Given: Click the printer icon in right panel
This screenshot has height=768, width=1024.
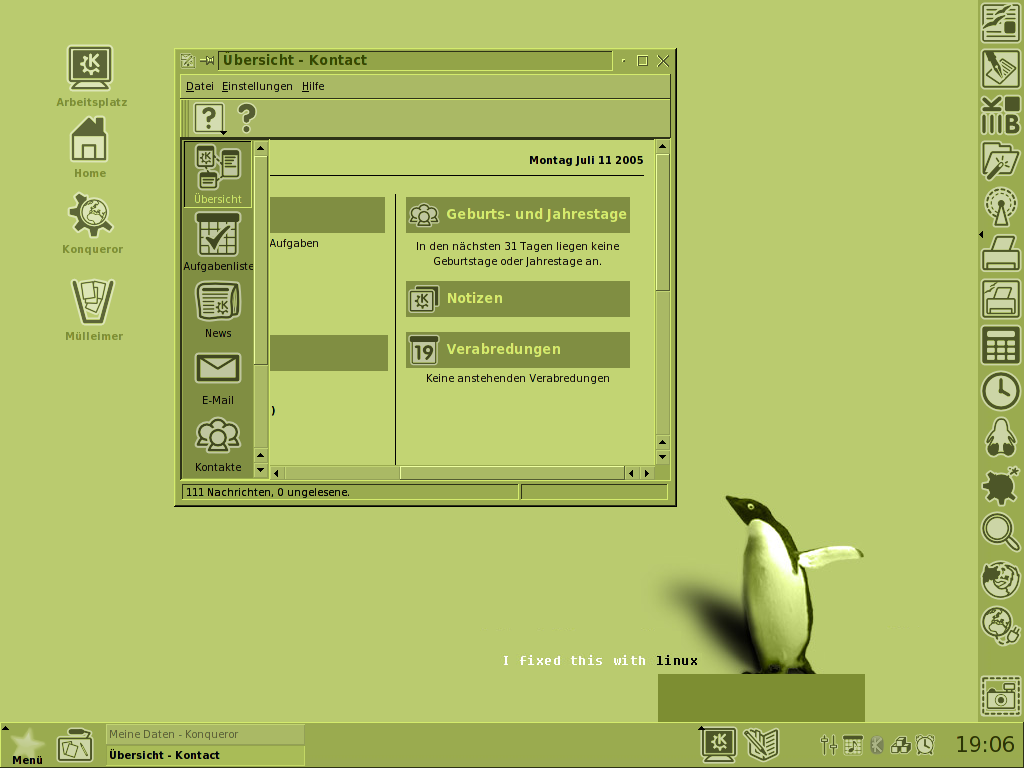Looking at the screenshot, I should 1000,253.
